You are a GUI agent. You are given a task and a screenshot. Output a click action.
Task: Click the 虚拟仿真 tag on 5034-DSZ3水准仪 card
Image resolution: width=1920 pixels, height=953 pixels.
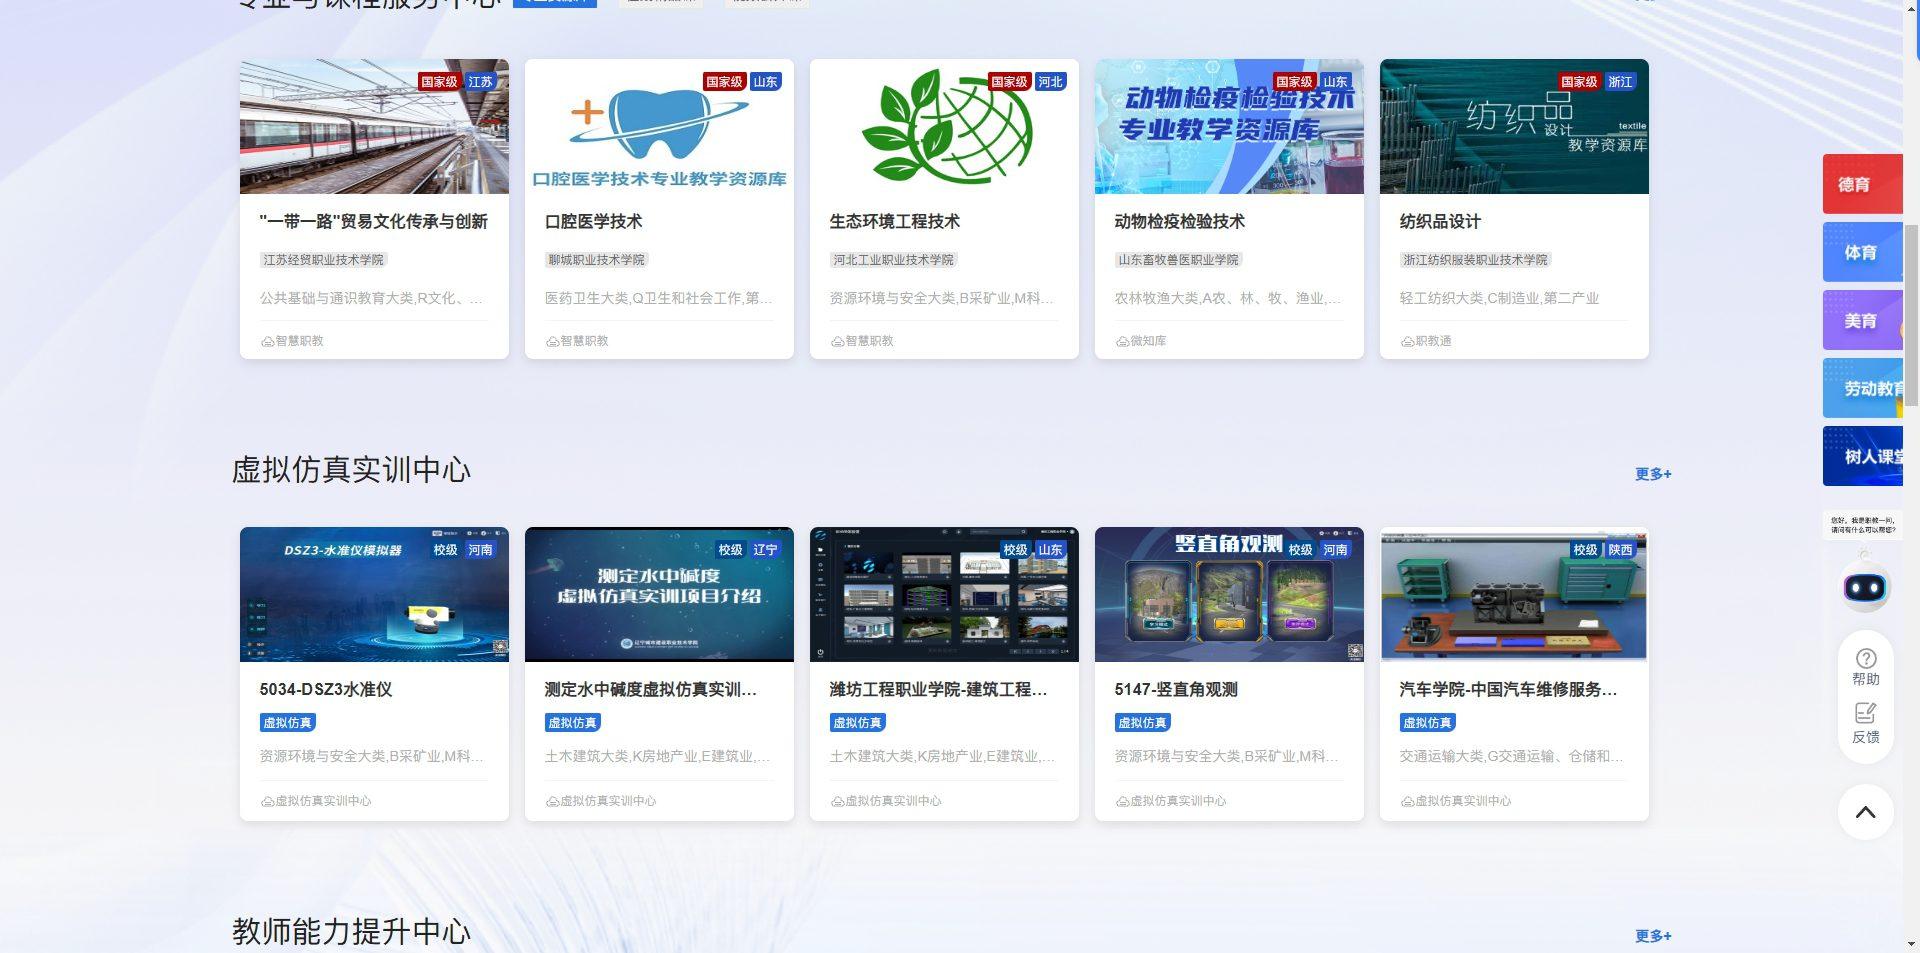tap(287, 722)
